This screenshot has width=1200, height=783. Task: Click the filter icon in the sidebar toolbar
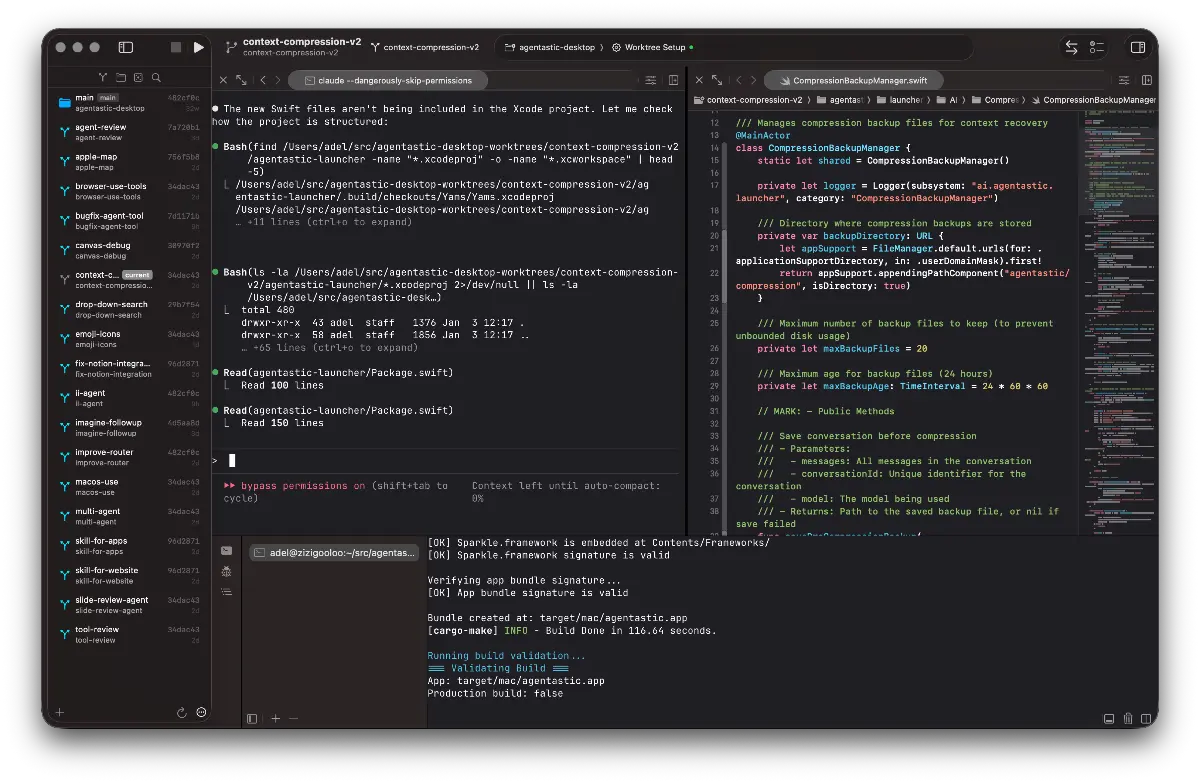pos(103,77)
